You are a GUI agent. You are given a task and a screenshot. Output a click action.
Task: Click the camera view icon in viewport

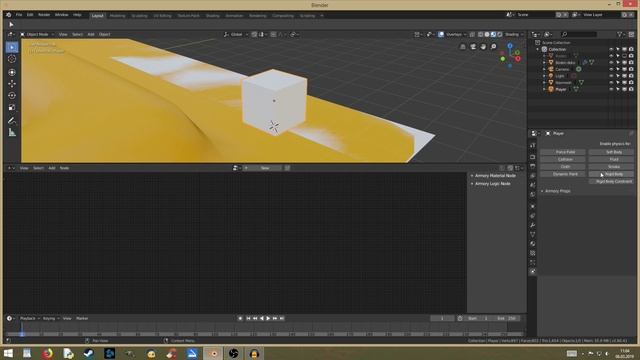tap(473, 47)
